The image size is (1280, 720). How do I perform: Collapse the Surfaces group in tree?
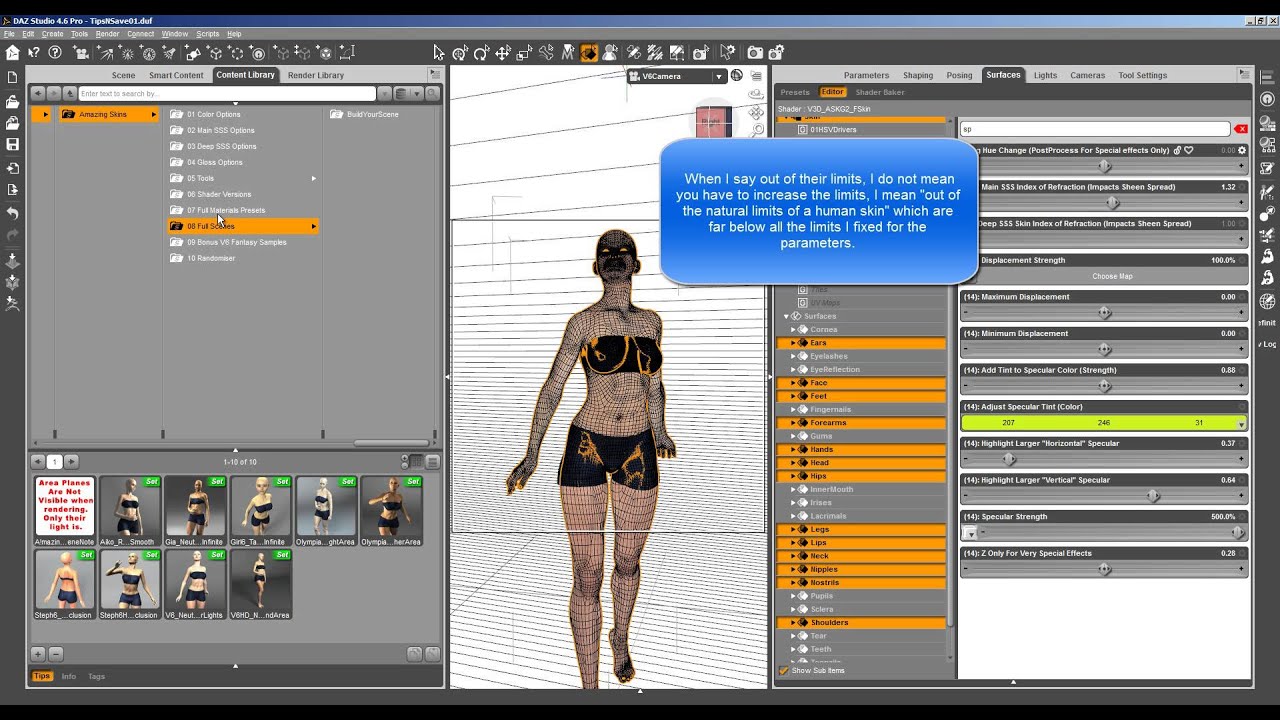(786, 316)
